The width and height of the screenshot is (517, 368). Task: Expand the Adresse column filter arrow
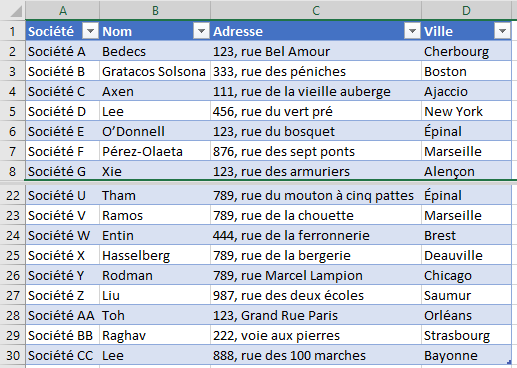[x=412, y=31]
